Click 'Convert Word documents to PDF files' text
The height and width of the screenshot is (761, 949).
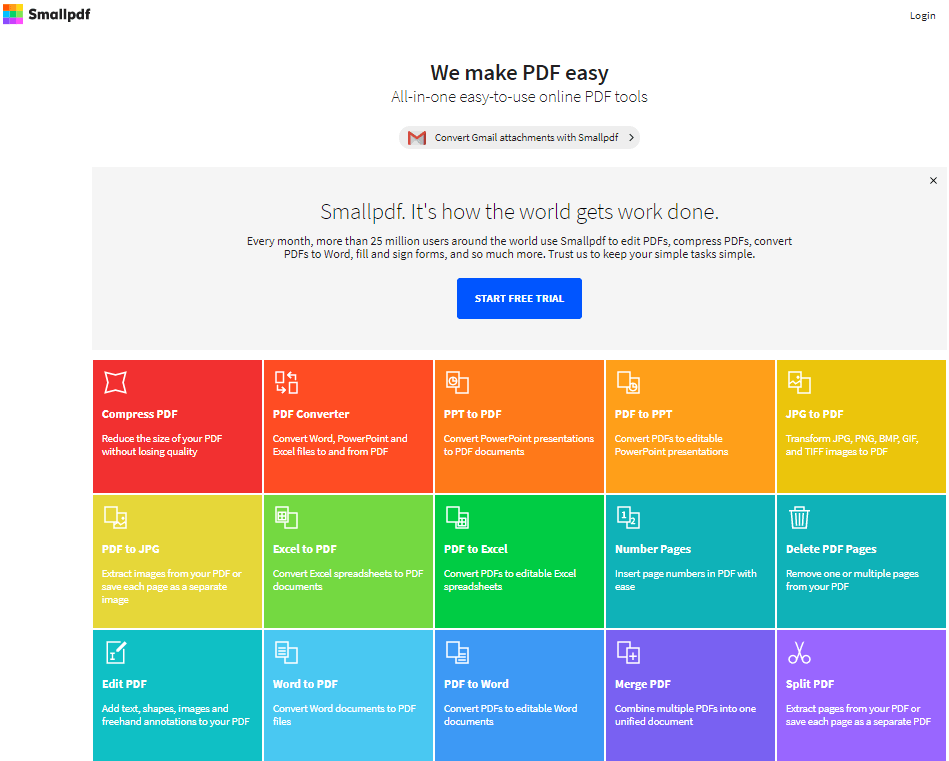pos(344,715)
